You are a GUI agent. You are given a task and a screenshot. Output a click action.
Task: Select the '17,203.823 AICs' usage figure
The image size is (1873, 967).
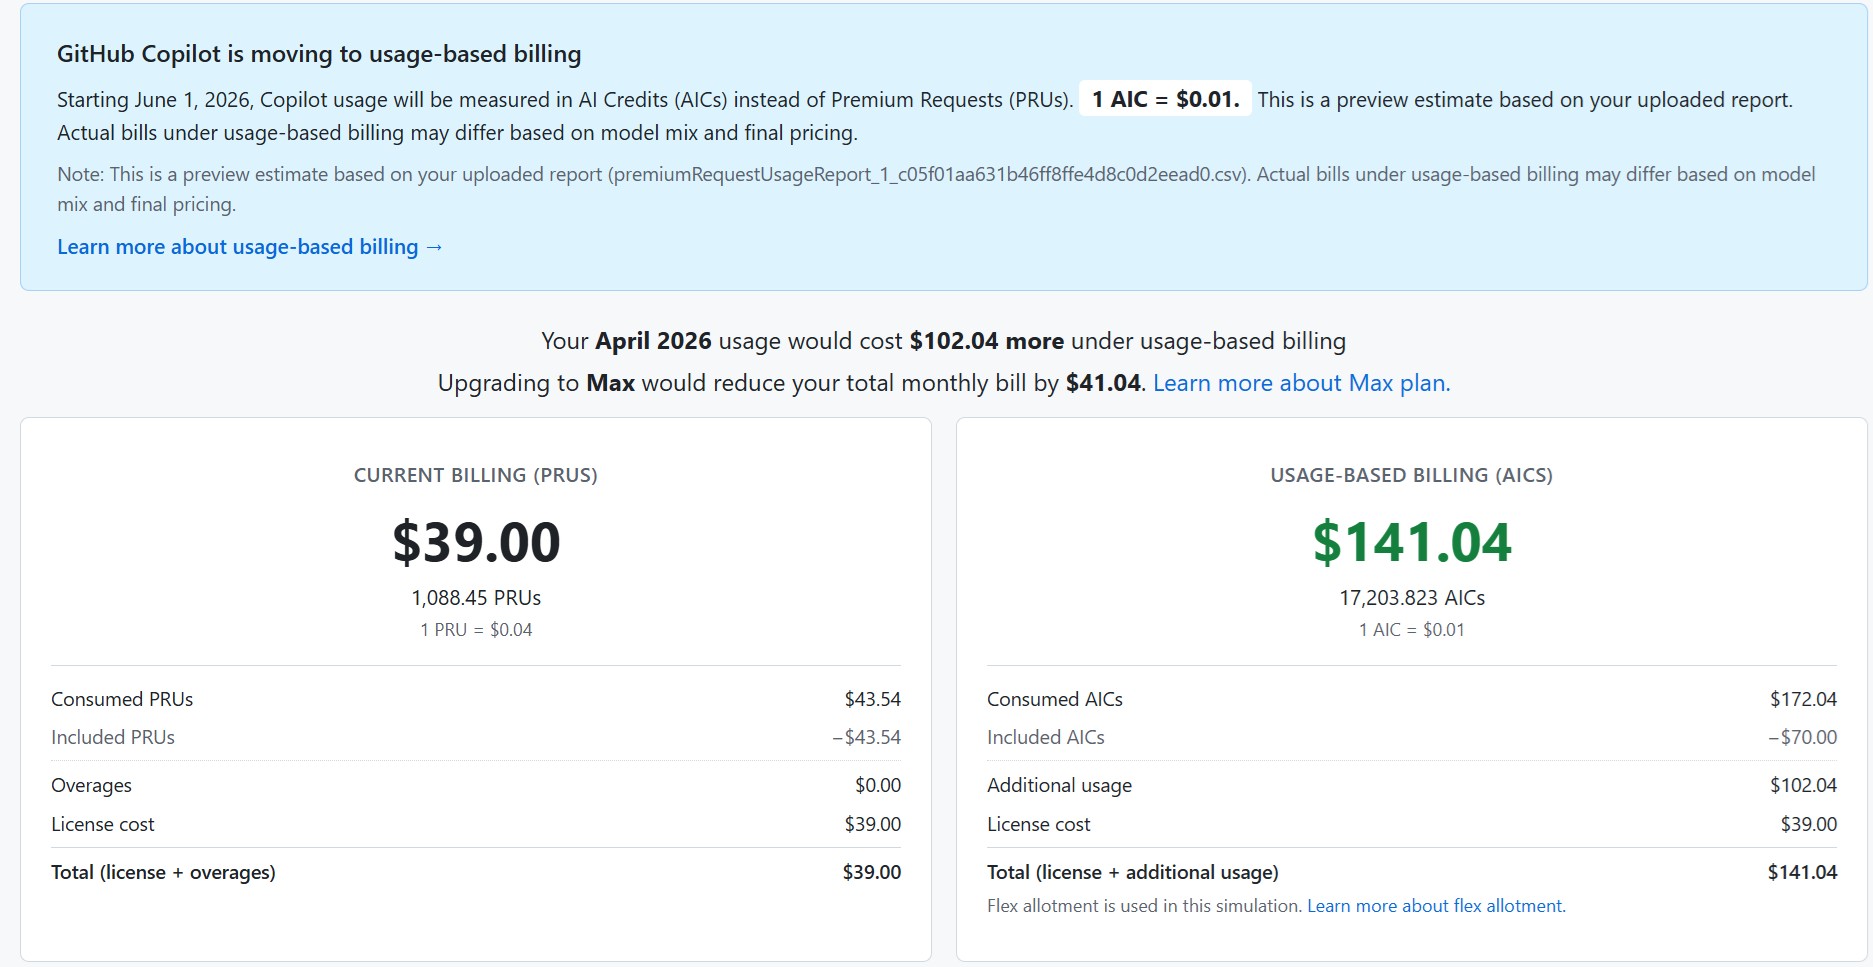1412,598
